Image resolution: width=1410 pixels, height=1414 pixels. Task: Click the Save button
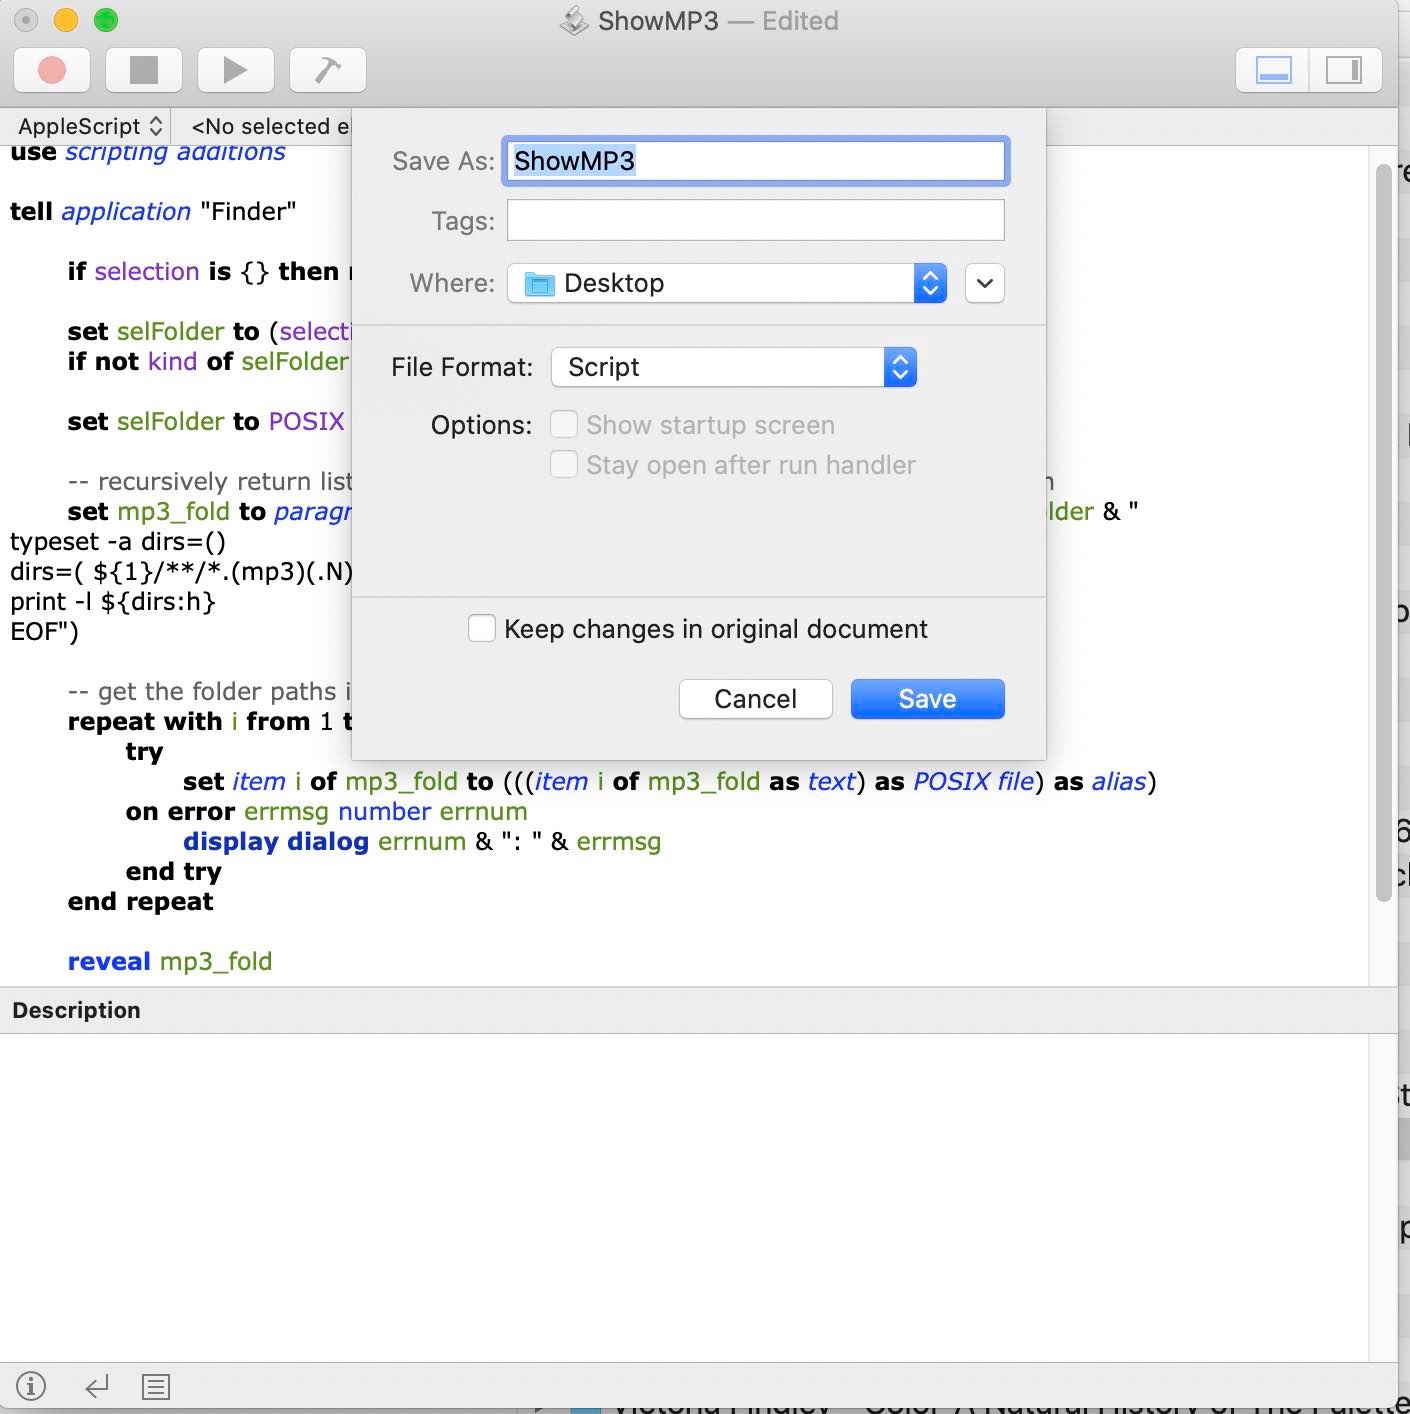[927, 699]
